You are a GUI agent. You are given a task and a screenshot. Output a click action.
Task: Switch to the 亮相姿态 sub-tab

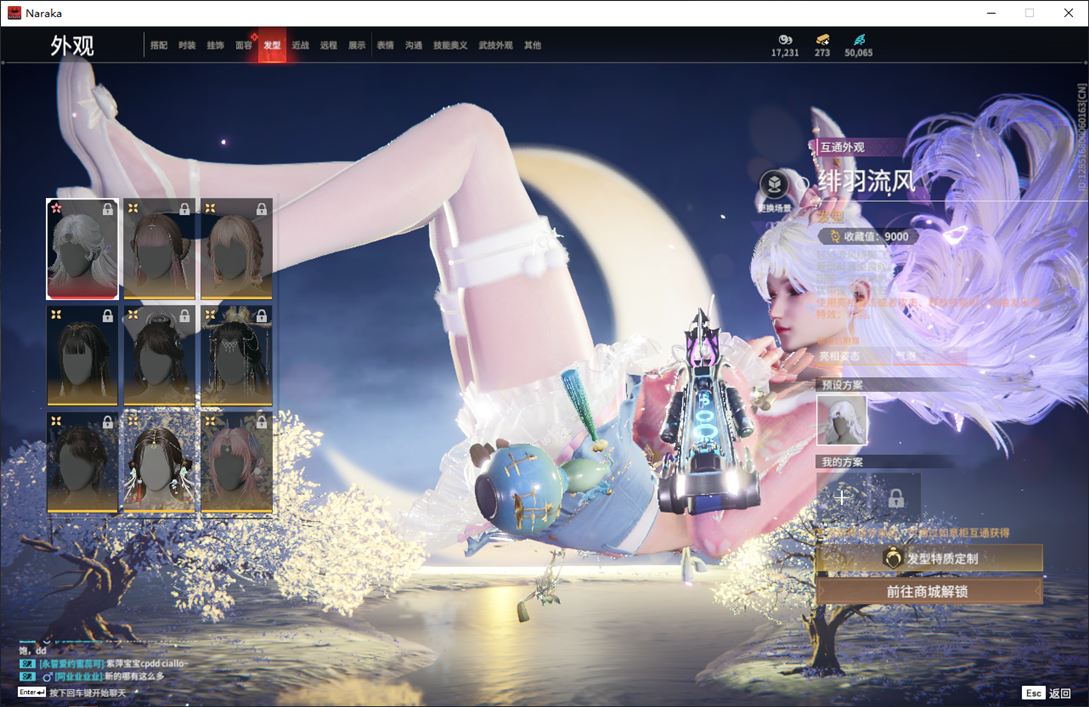839,356
